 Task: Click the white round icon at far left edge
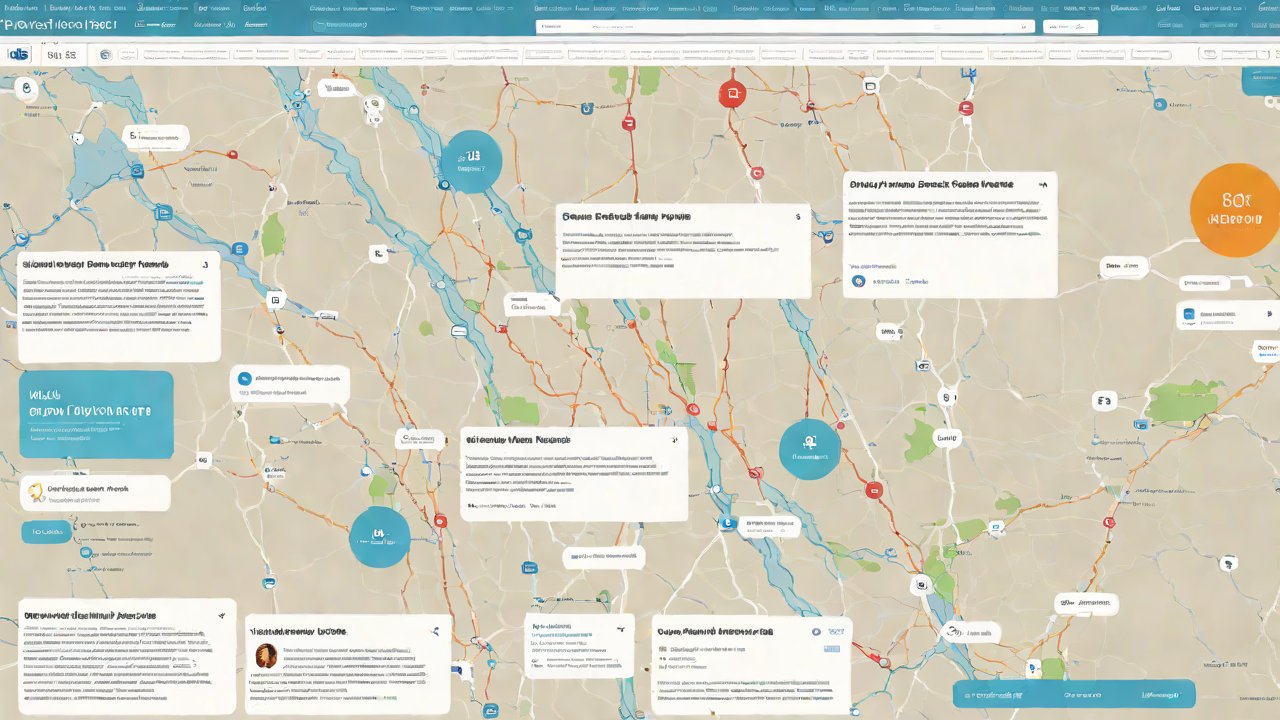[x=24, y=89]
